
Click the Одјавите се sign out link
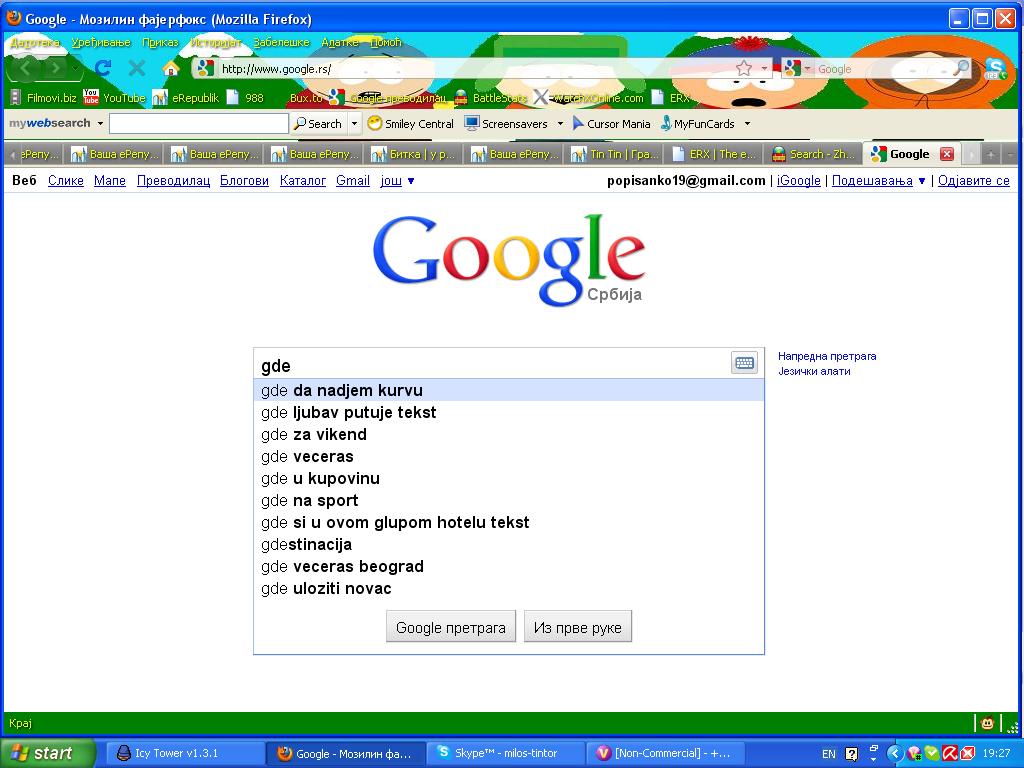point(974,181)
